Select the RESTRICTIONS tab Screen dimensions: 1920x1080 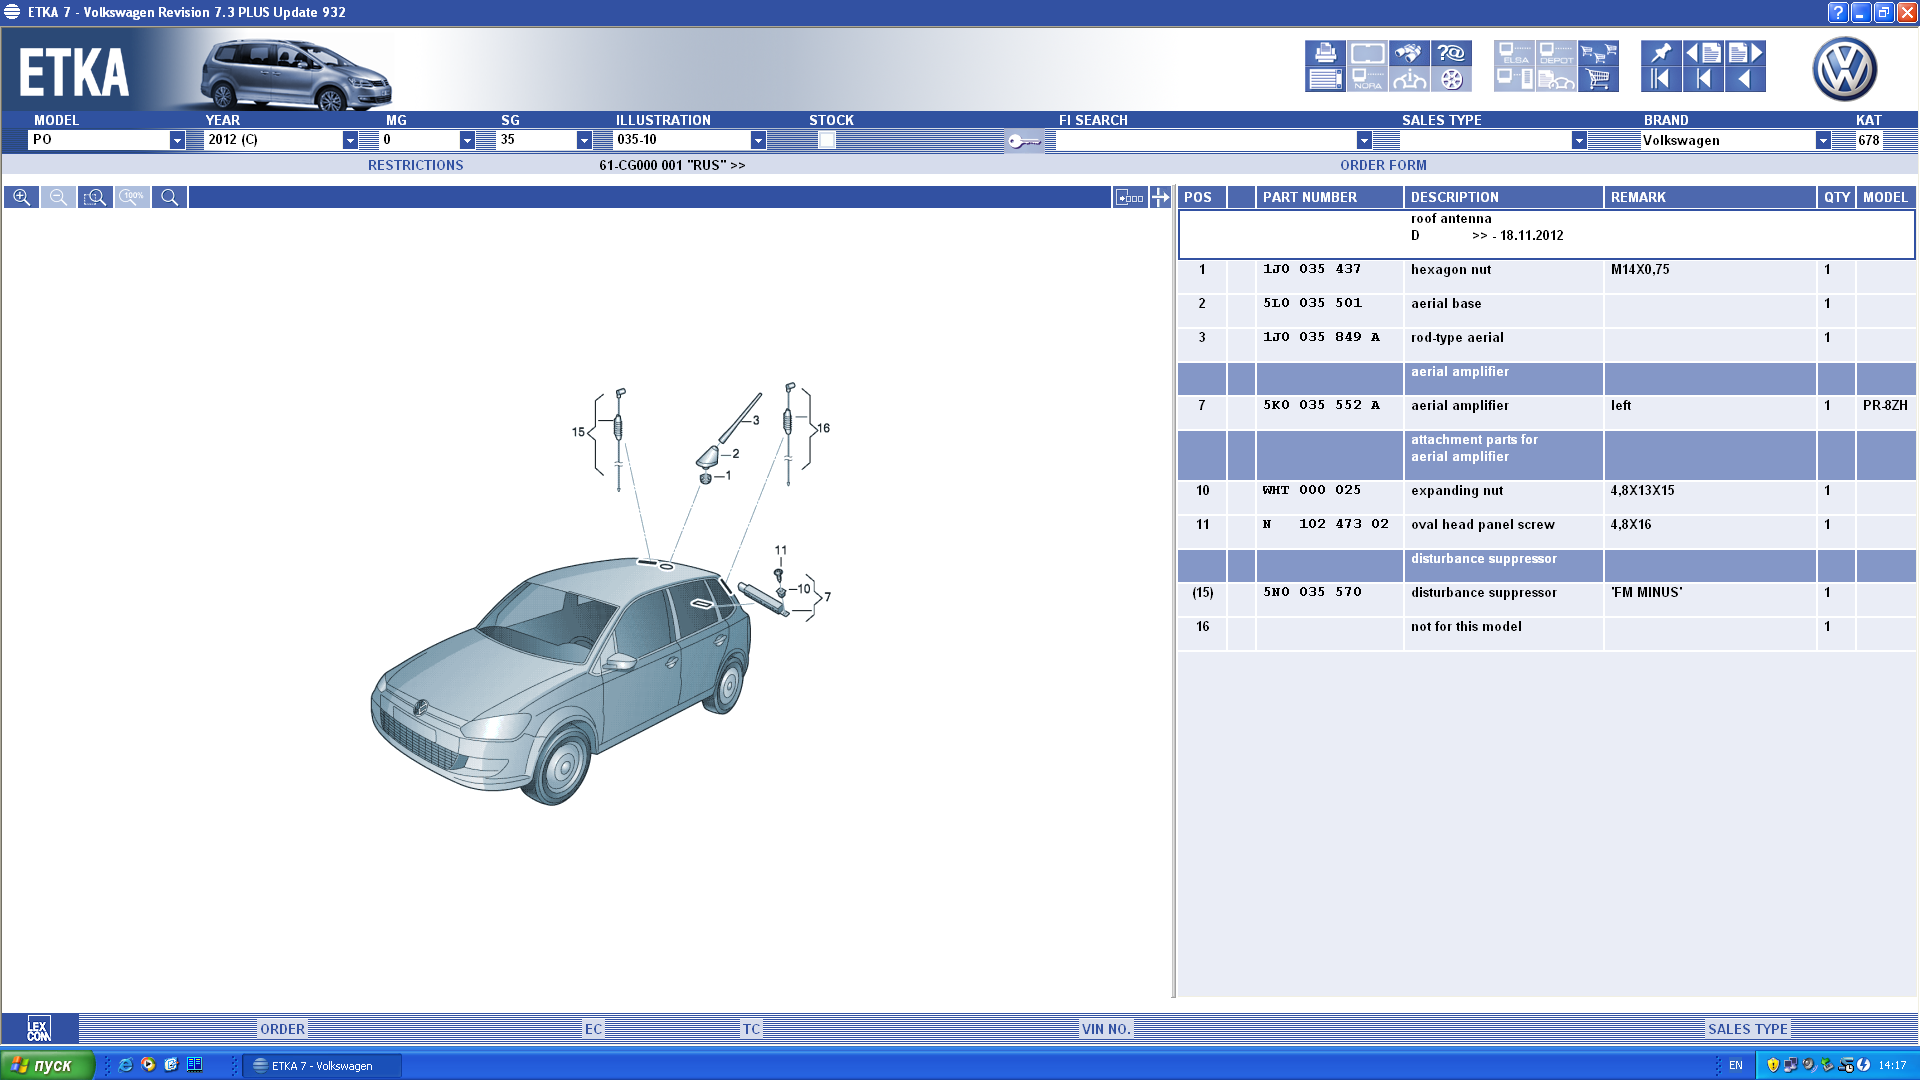(x=415, y=165)
